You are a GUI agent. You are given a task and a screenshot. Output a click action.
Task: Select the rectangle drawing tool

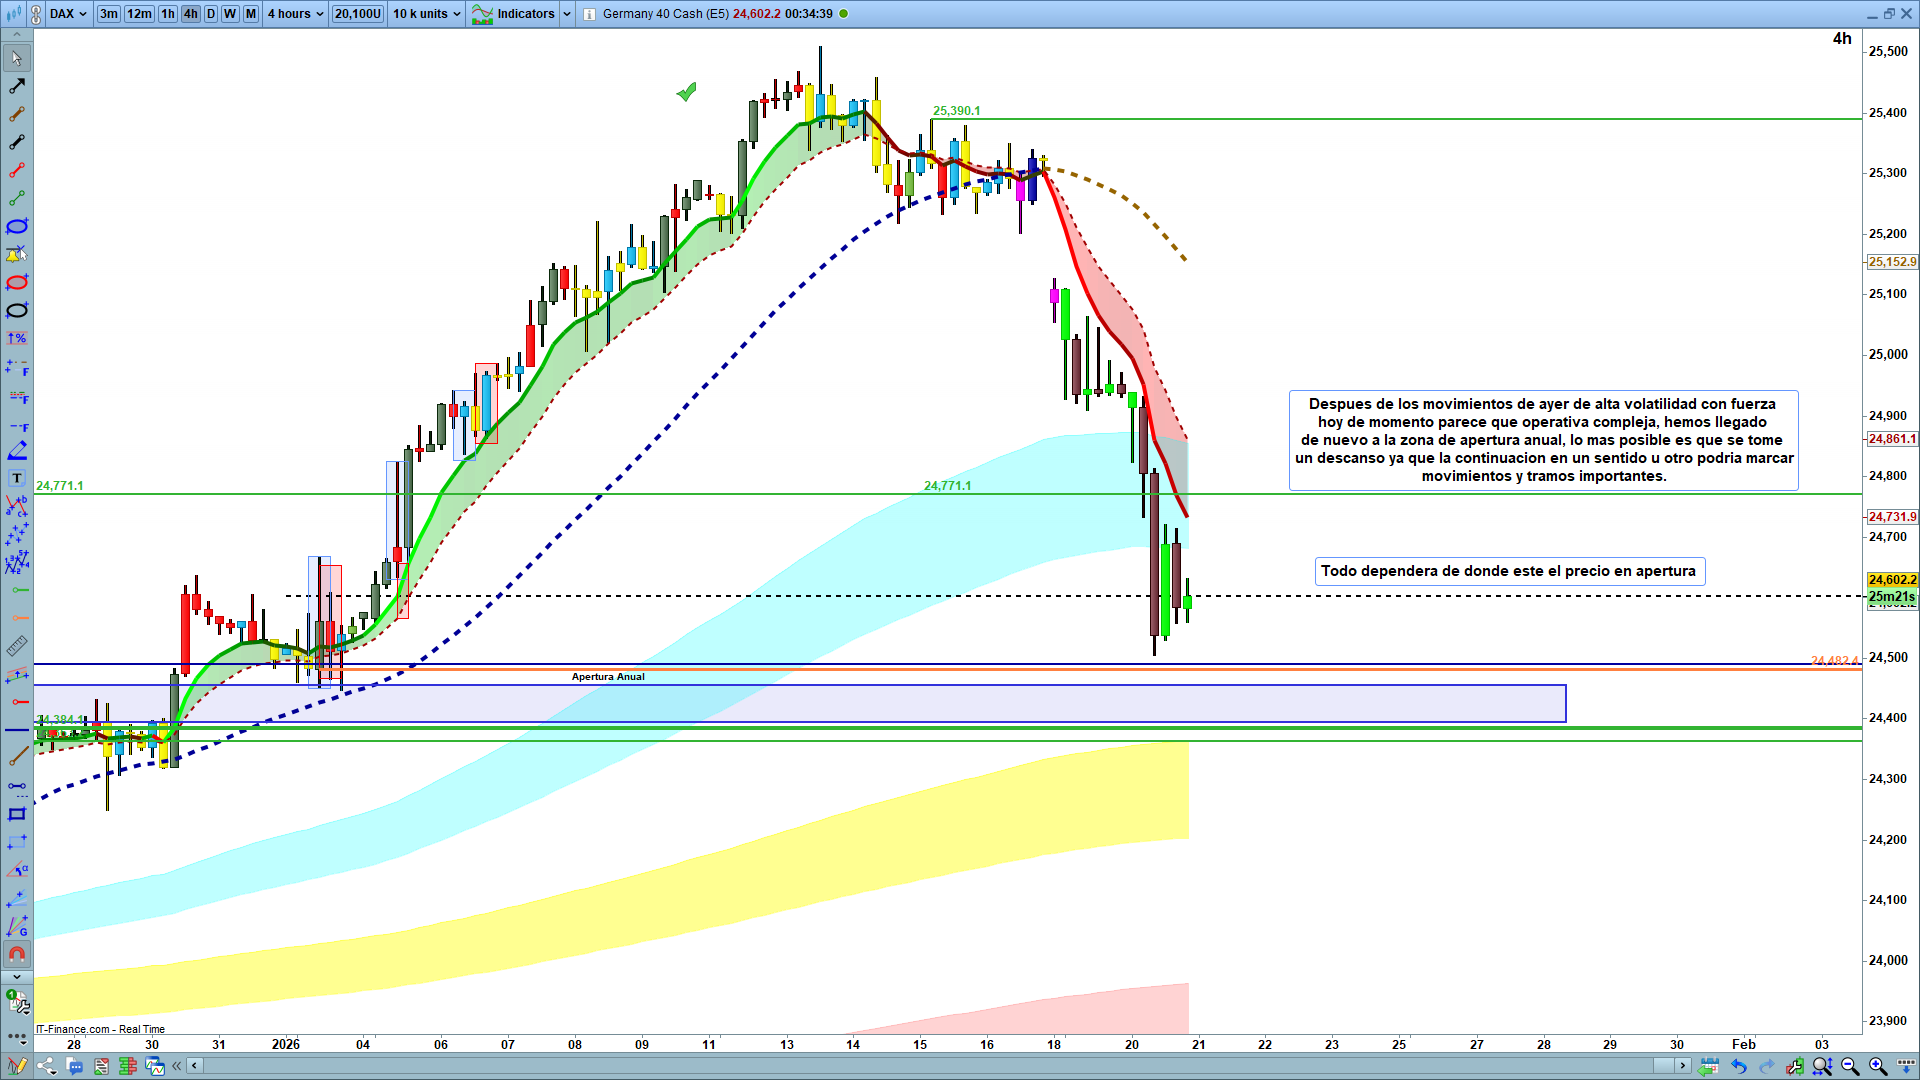17,814
